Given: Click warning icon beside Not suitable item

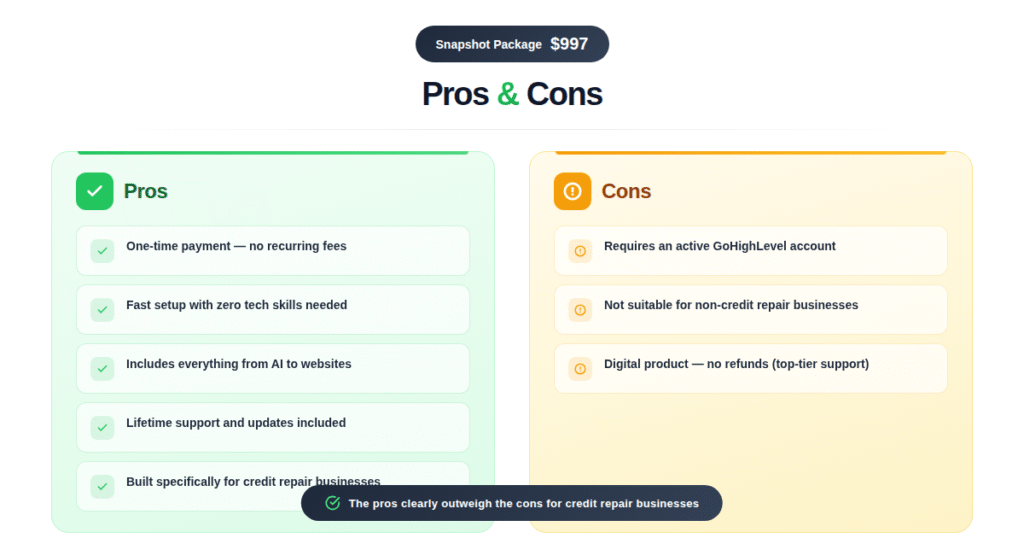Looking at the screenshot, I should [580, 310].
